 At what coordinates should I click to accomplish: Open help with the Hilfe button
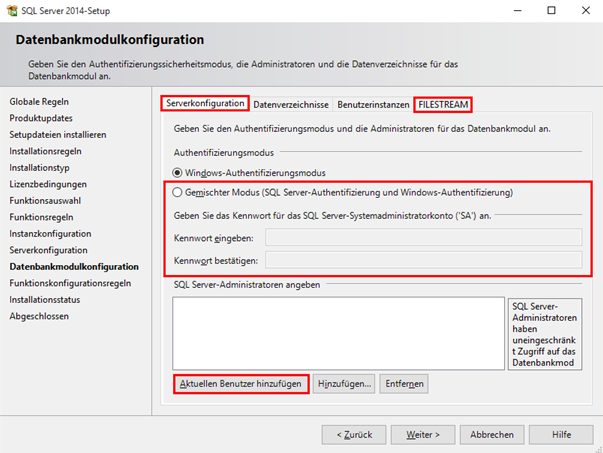561,435
